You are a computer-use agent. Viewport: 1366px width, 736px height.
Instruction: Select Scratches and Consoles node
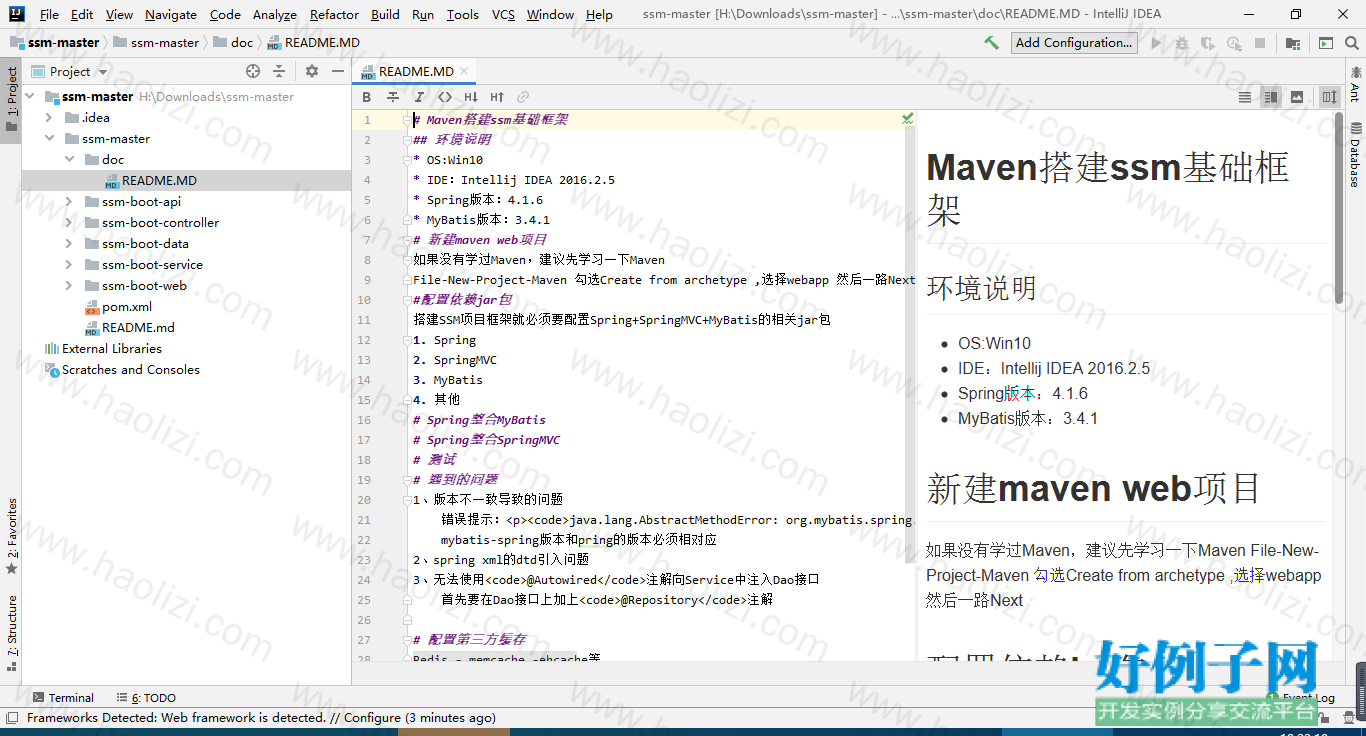pos(122,370)
